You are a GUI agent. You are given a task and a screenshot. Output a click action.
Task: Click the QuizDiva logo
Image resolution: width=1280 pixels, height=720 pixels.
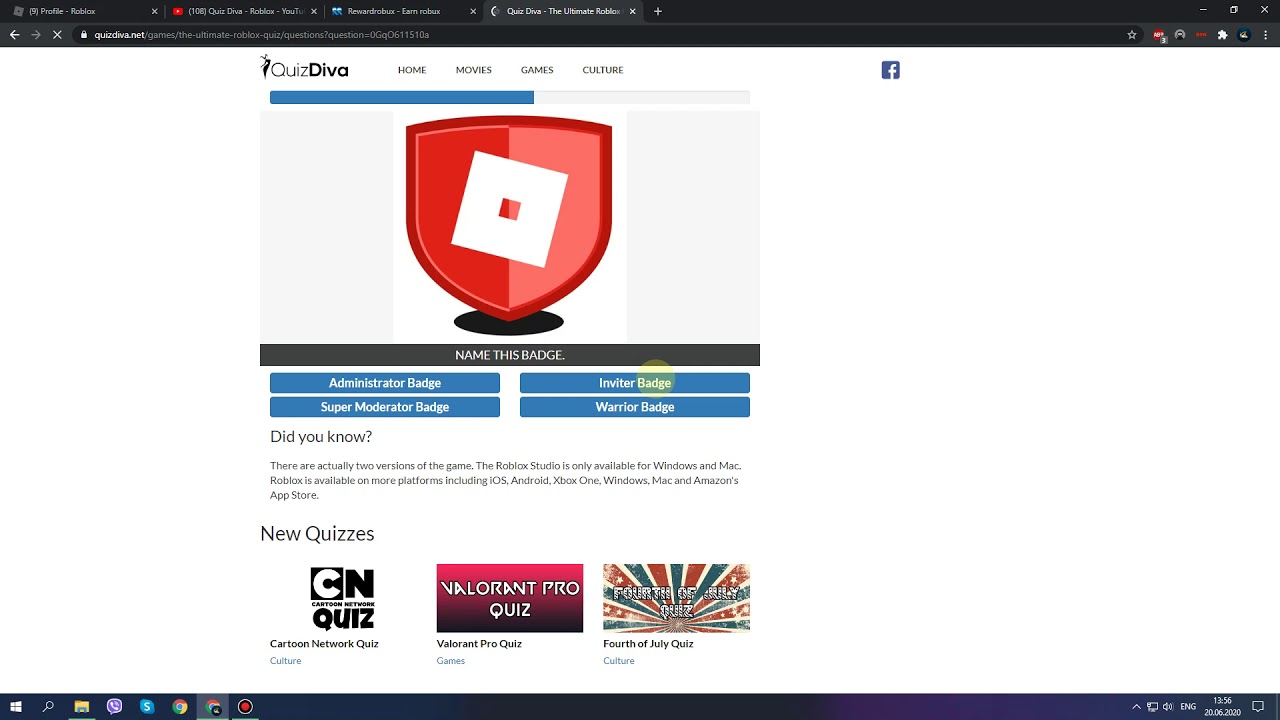point(304,68)
